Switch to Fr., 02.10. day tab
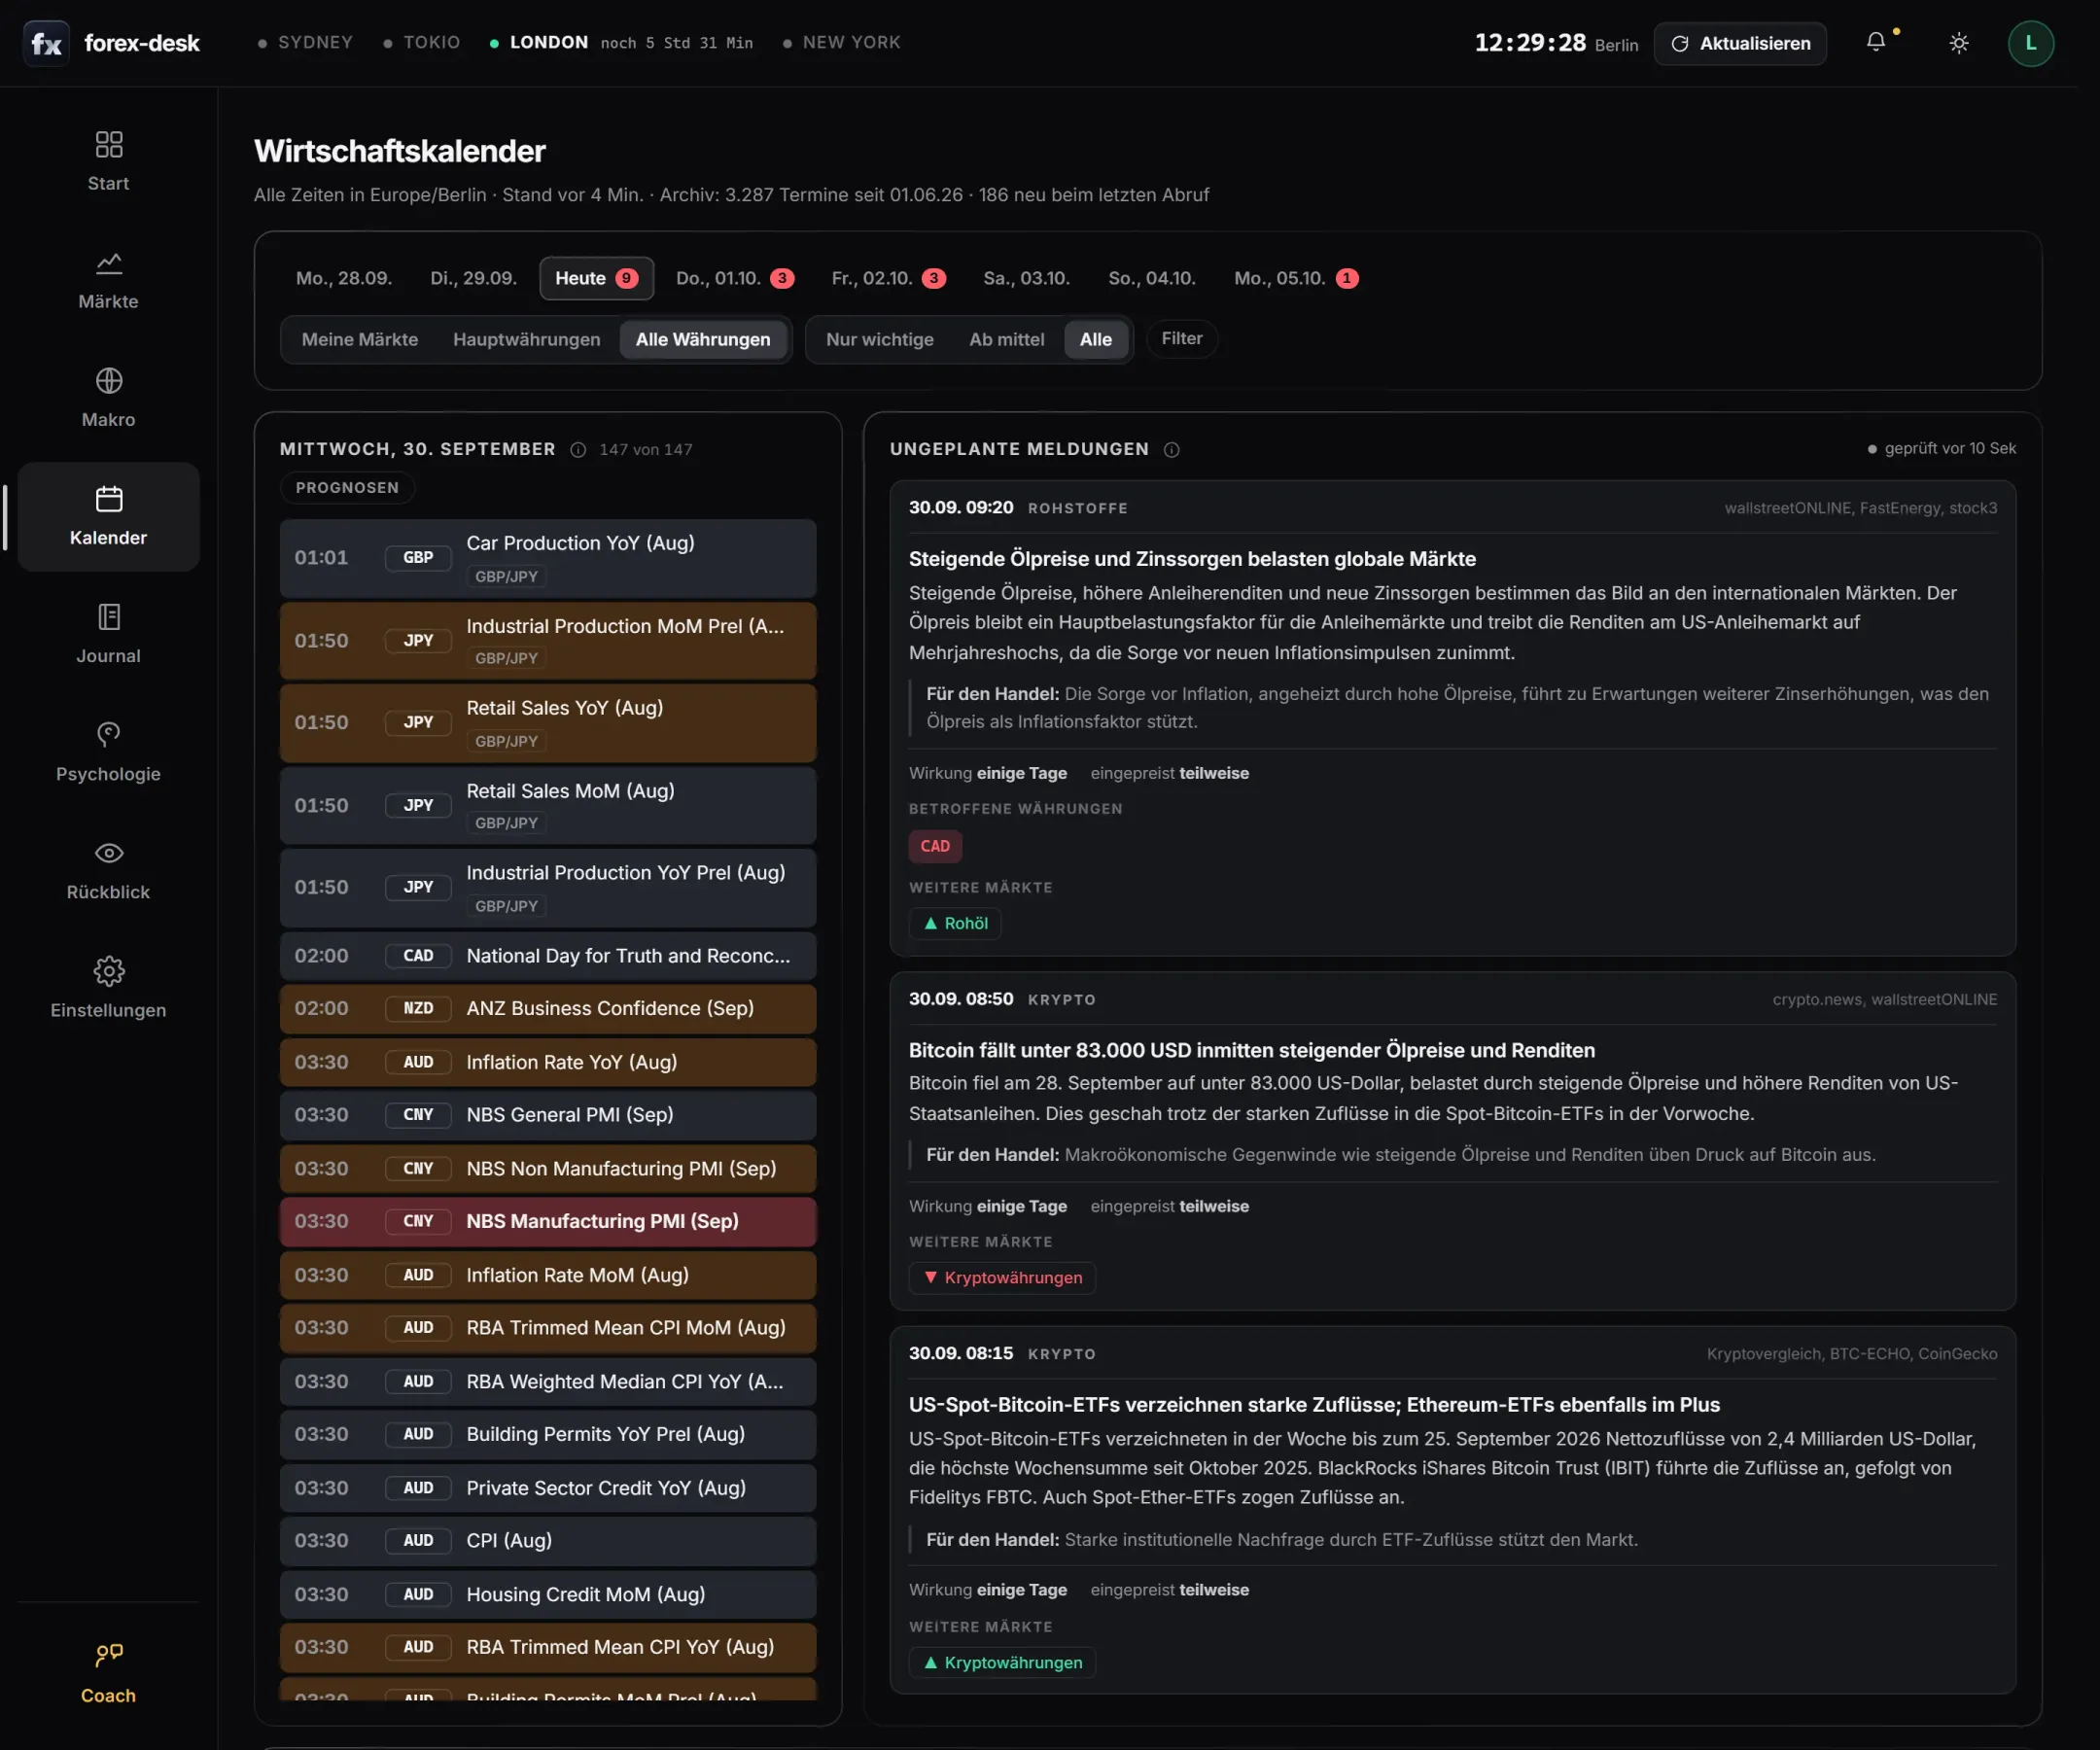 point(888,278)
